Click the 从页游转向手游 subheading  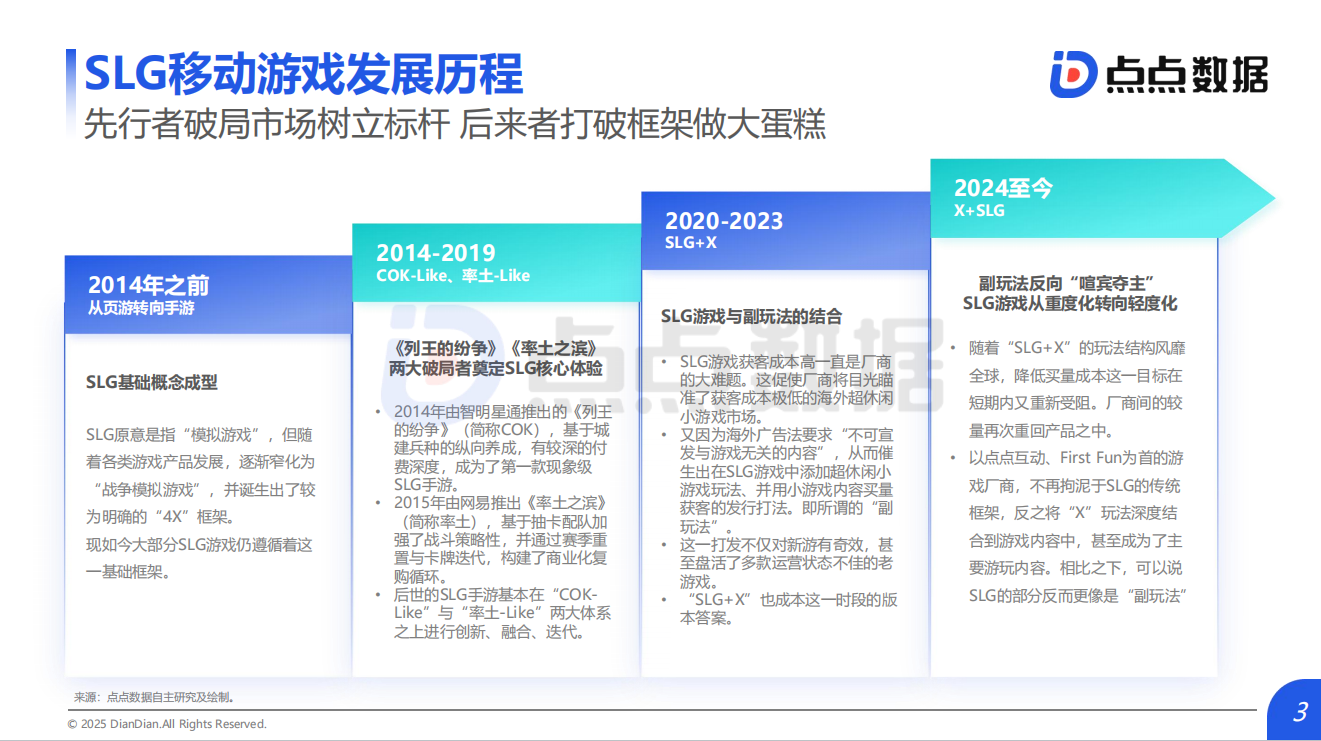click(141, 308)
